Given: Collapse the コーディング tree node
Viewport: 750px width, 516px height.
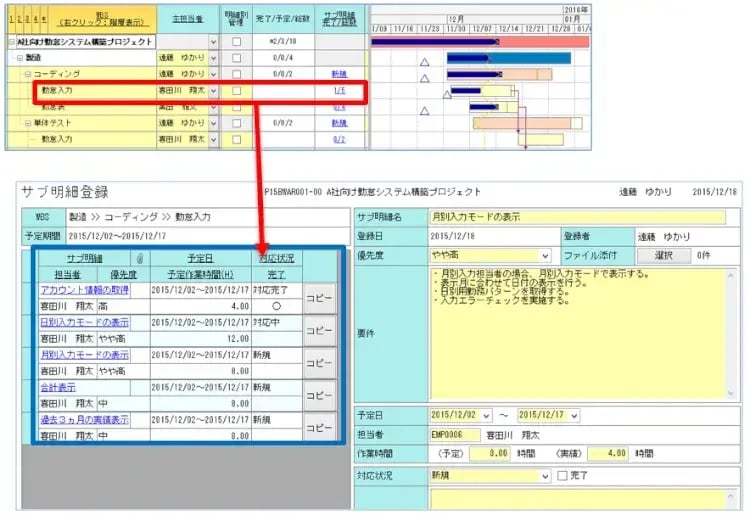Looking at the screenshot, I should [28, 75].
